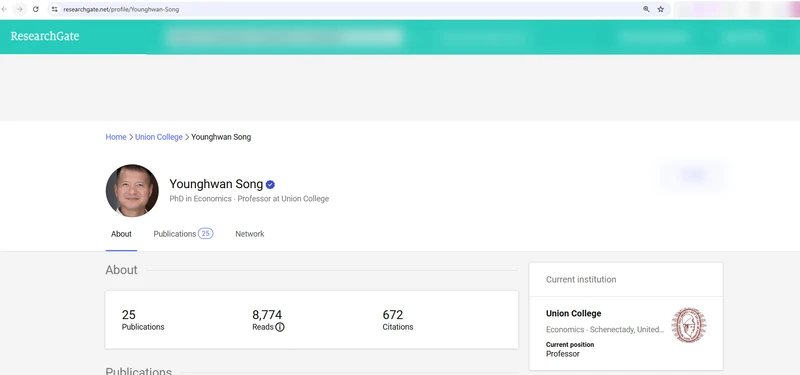Open Younghwan Song's profile photo

pyautogui.click(x=132, y=190)
